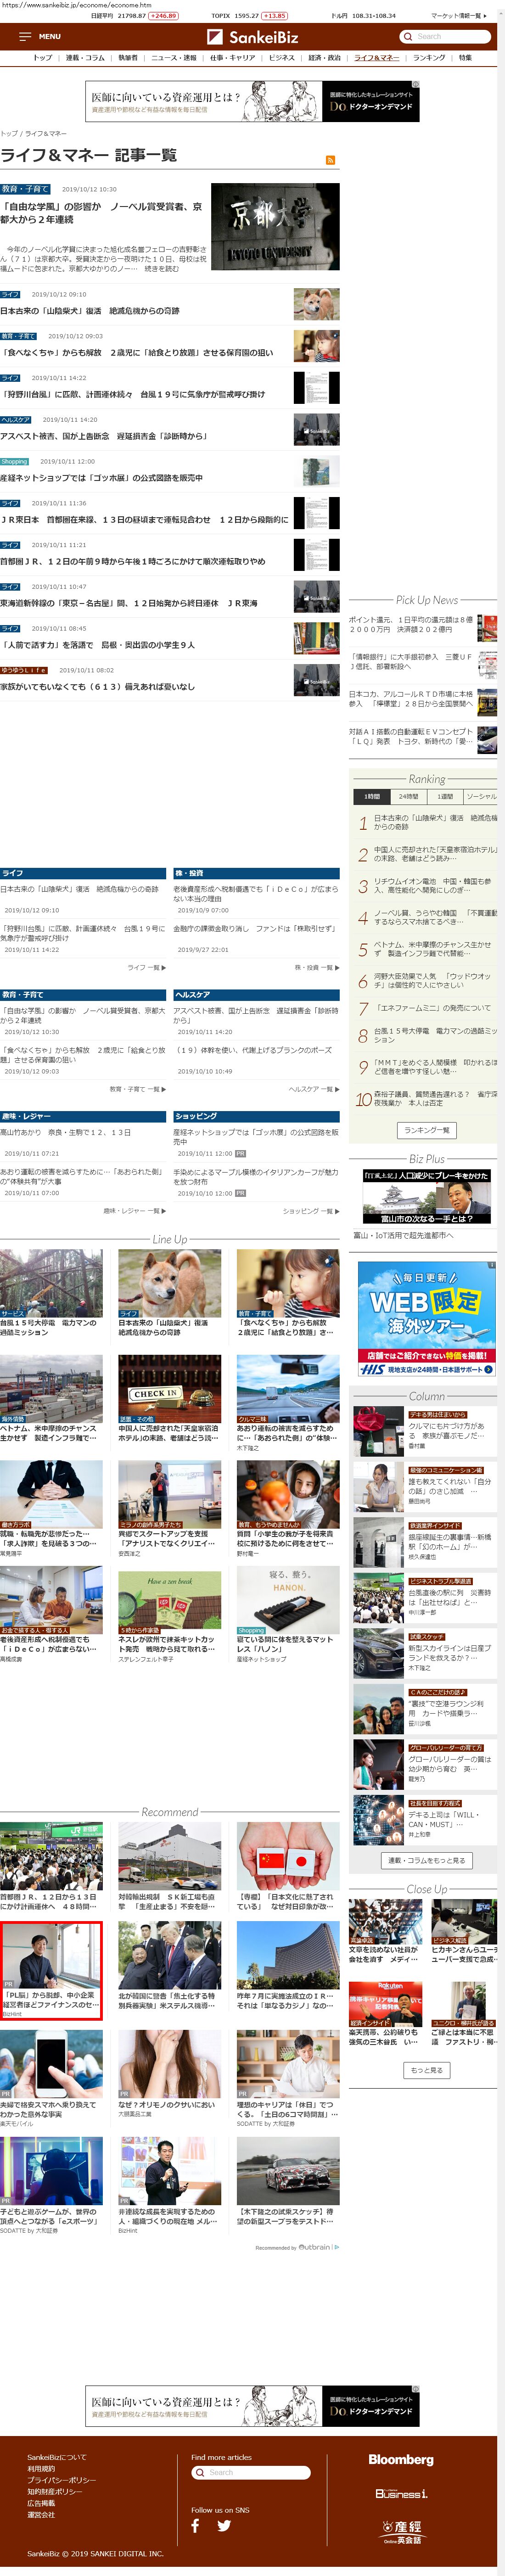Expand the マーケット情報一覧 dropdown
This screenshot has width=505, height=2576.
point(459,16)
